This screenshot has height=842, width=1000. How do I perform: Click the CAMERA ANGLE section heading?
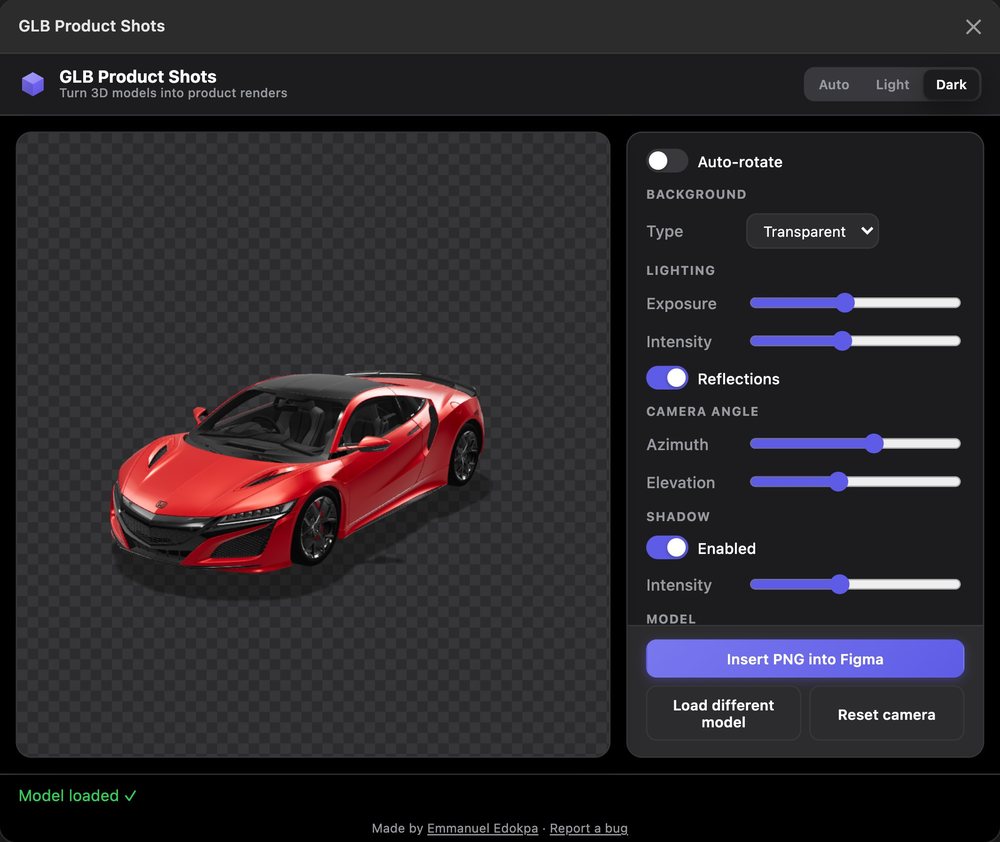702,411
